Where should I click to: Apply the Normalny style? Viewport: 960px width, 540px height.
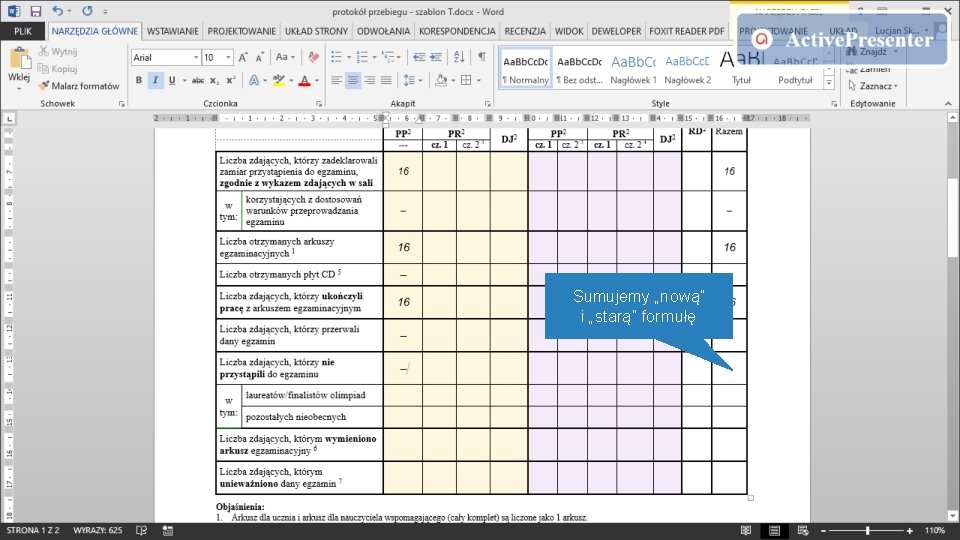(x=525, y=68)
